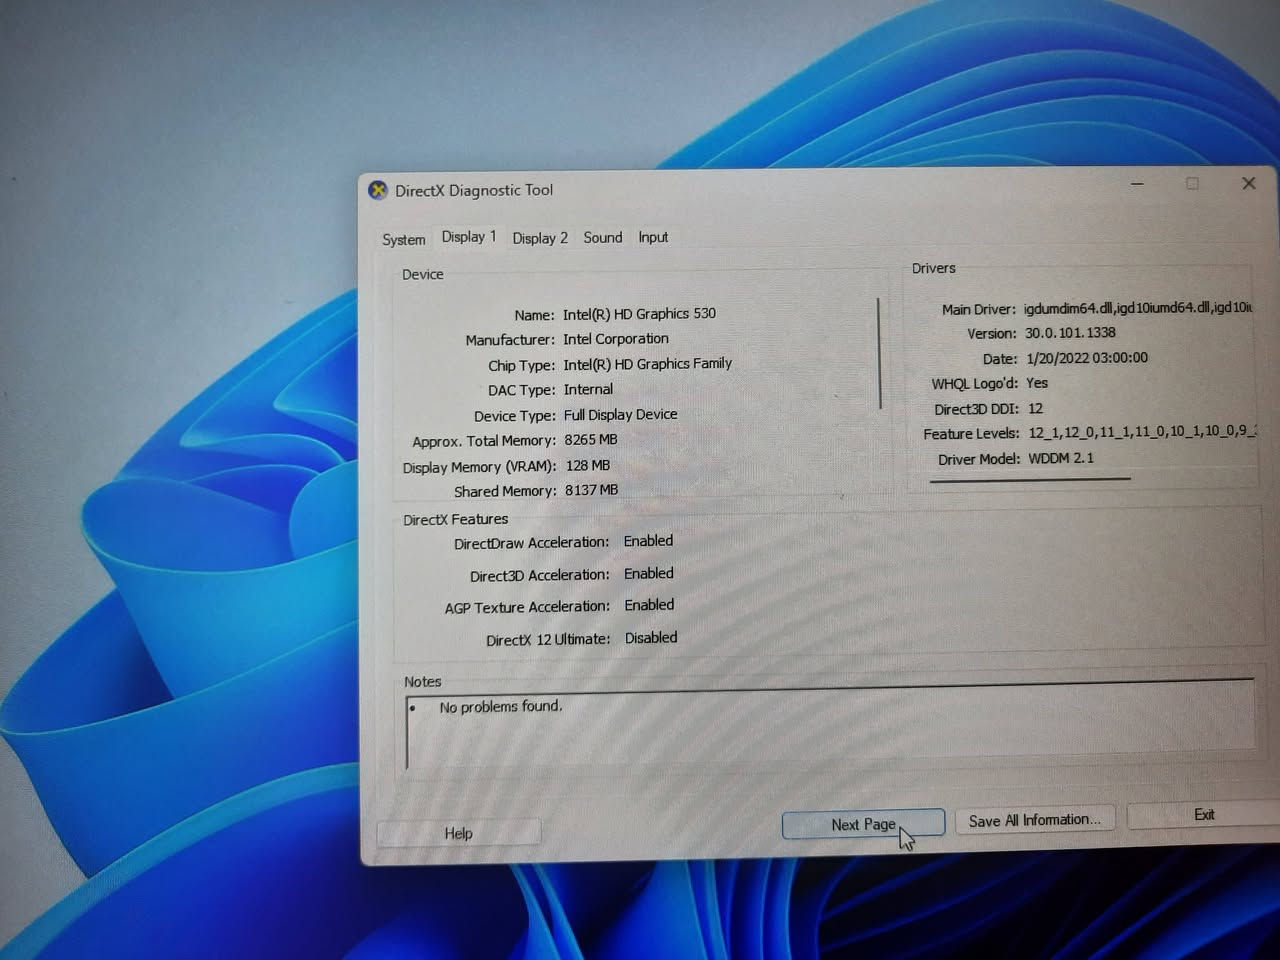
Task: Click driver version '30.0.101.1338'
Action: pyautogui.click(x=1070, y=333)
